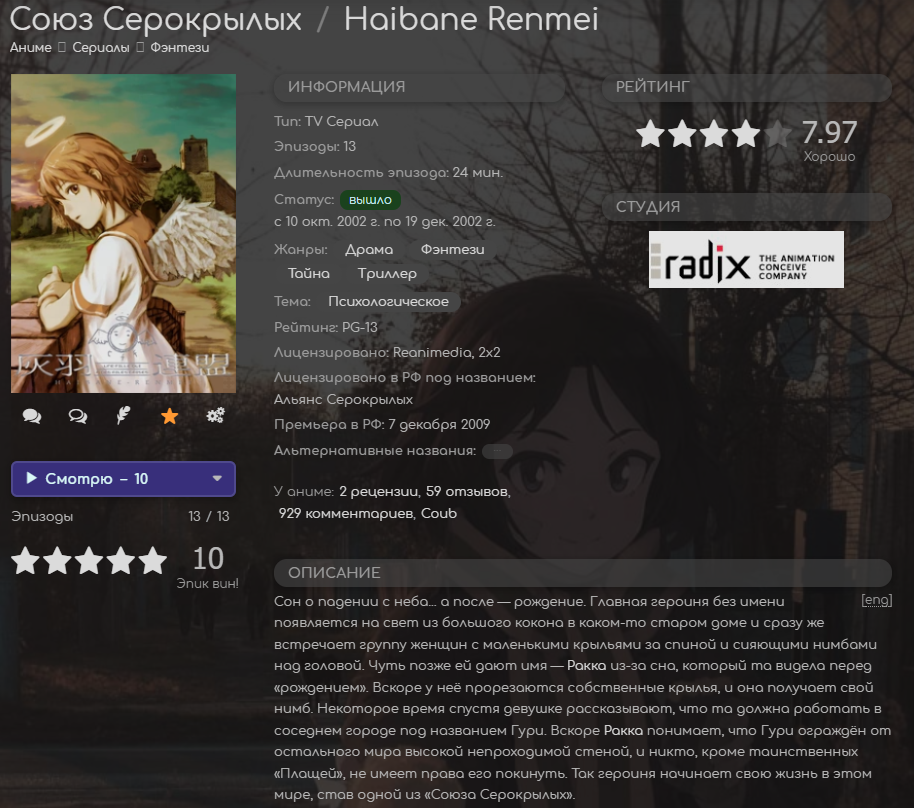This screenshot has height=808, width=914.
Task: Click the Альянс Серокрылых licensed title
Action: (x=343, y=399)
